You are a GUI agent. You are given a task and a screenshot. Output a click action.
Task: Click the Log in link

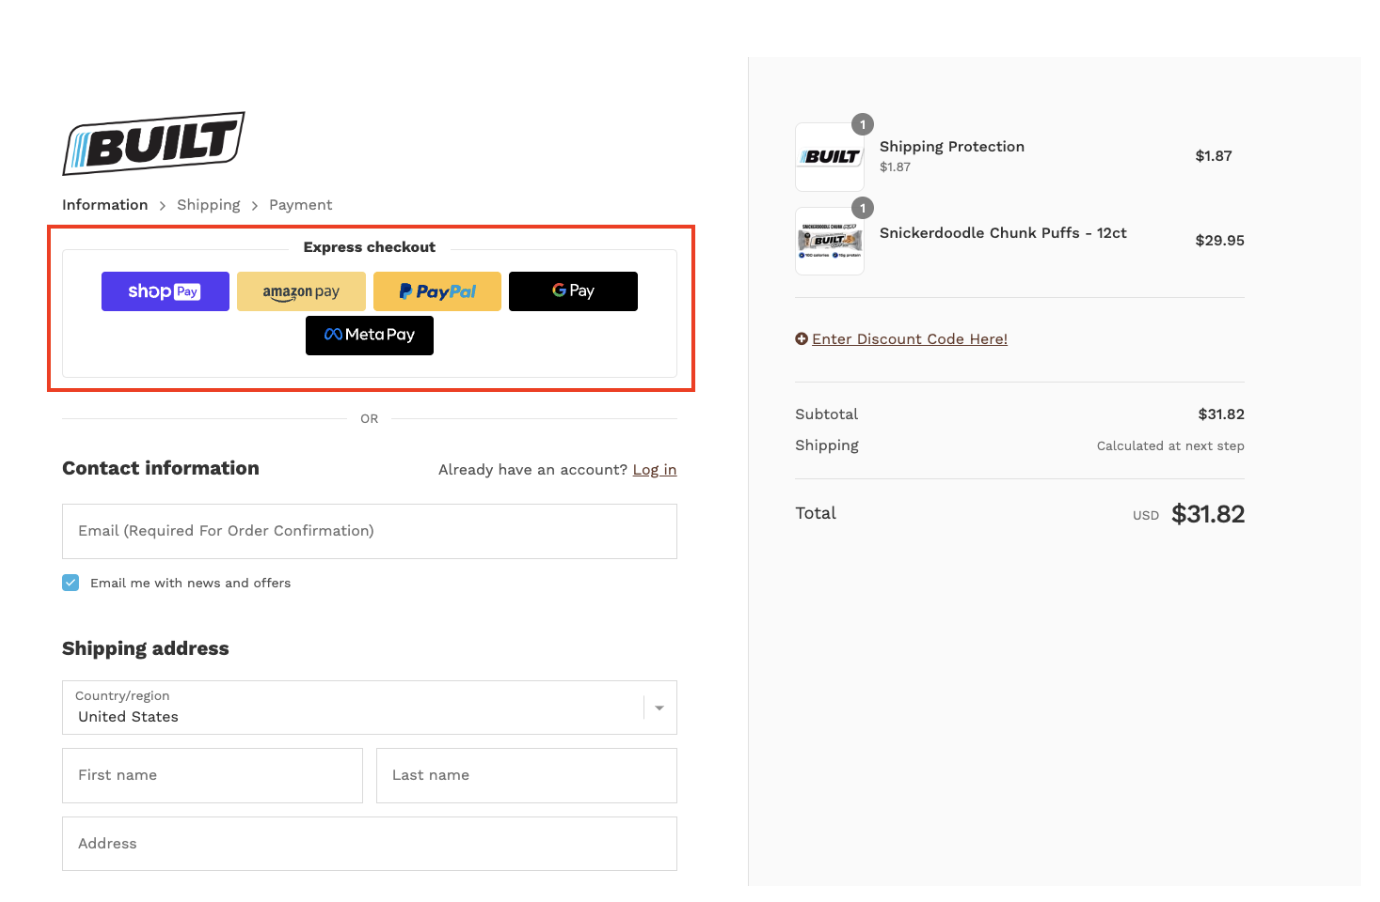click(x=654, y=470)
